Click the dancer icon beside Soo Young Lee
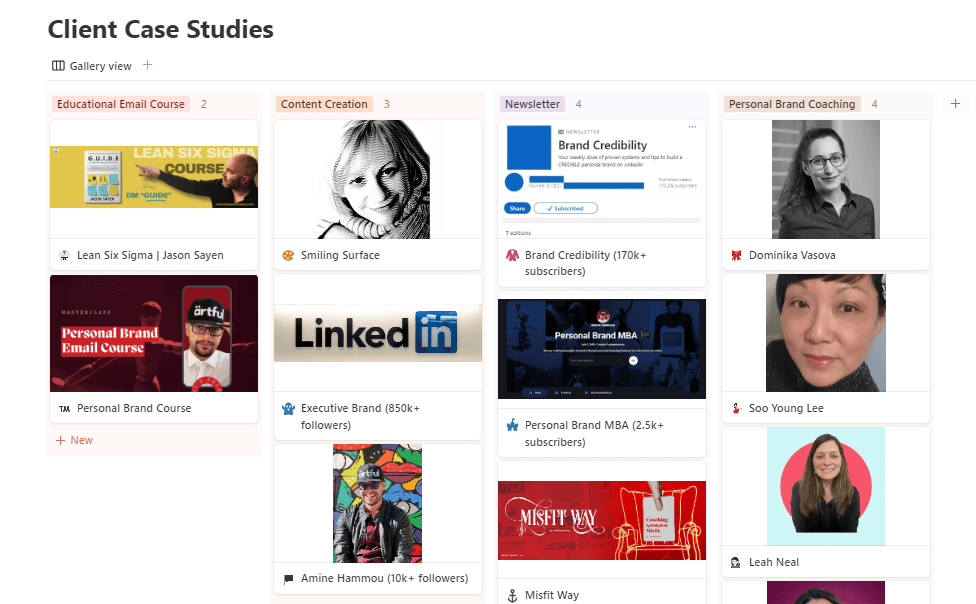 (736, 408)
